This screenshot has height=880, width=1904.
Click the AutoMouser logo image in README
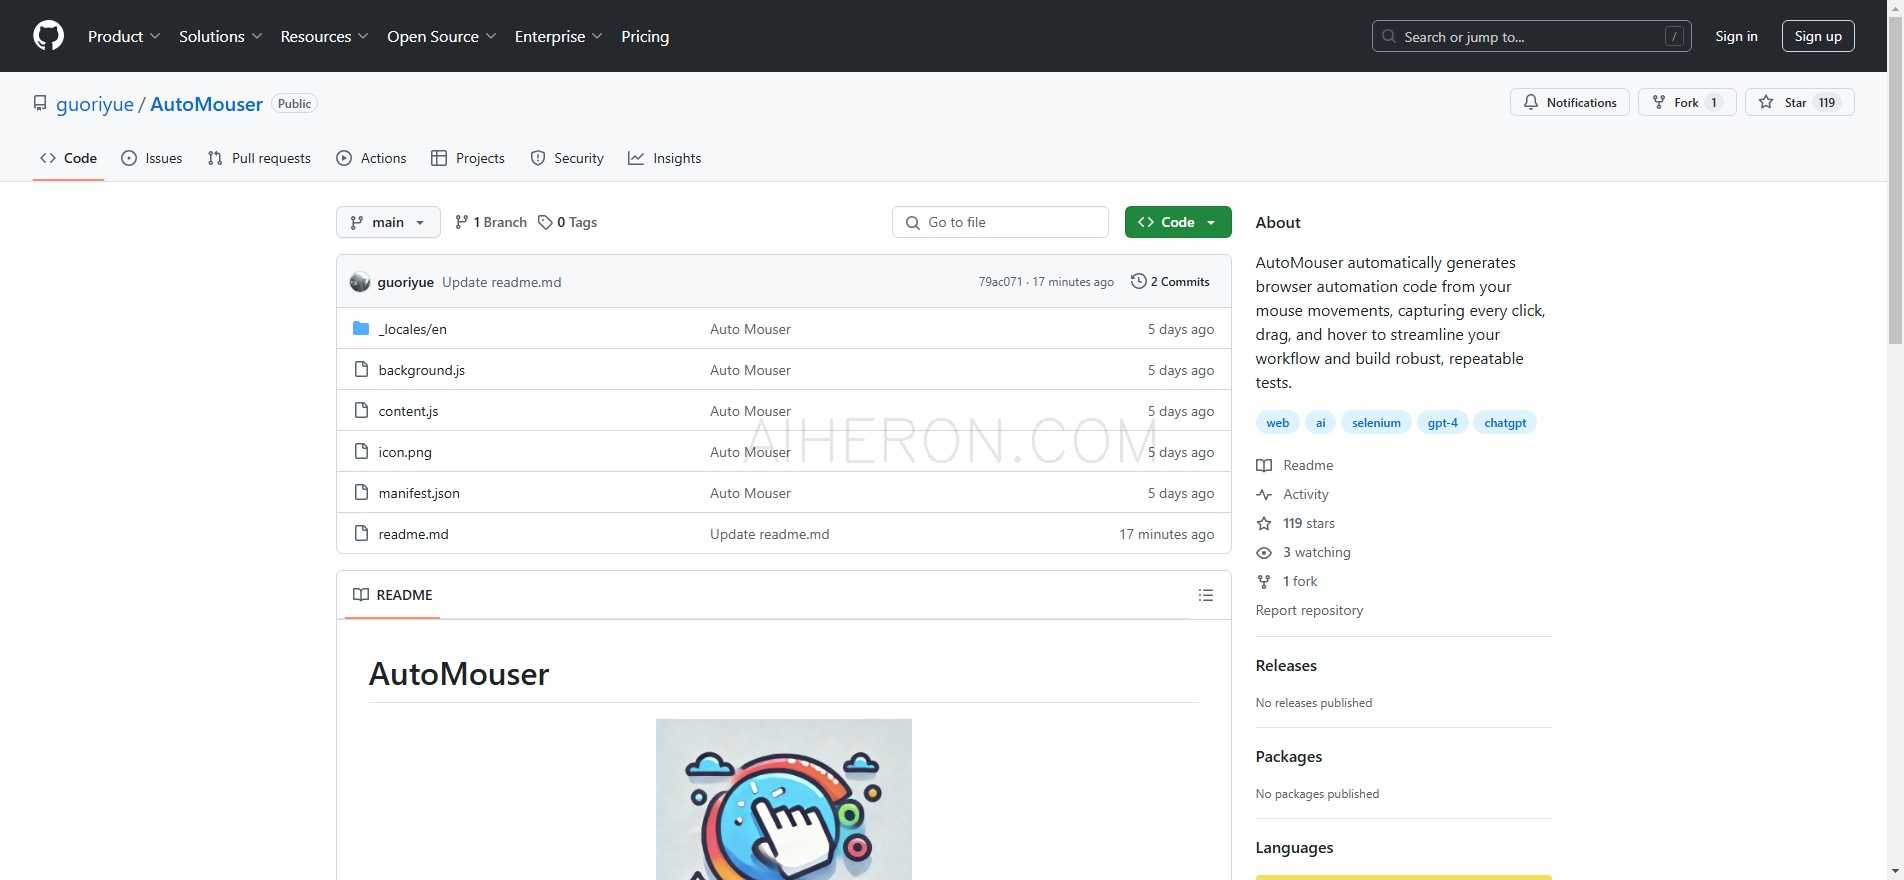(784, 799)
